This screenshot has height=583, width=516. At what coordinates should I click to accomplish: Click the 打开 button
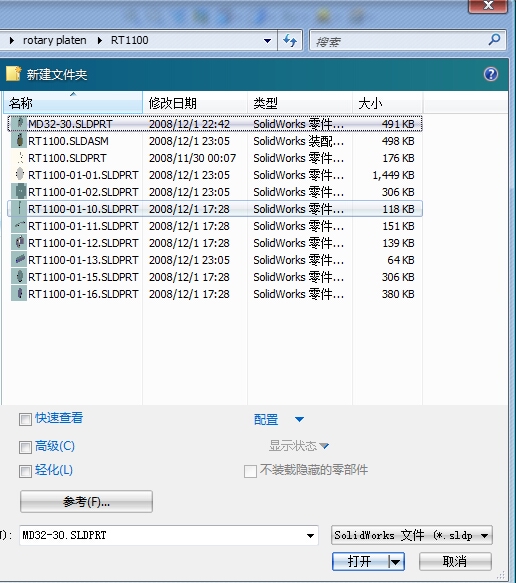[x=360, y=562]
